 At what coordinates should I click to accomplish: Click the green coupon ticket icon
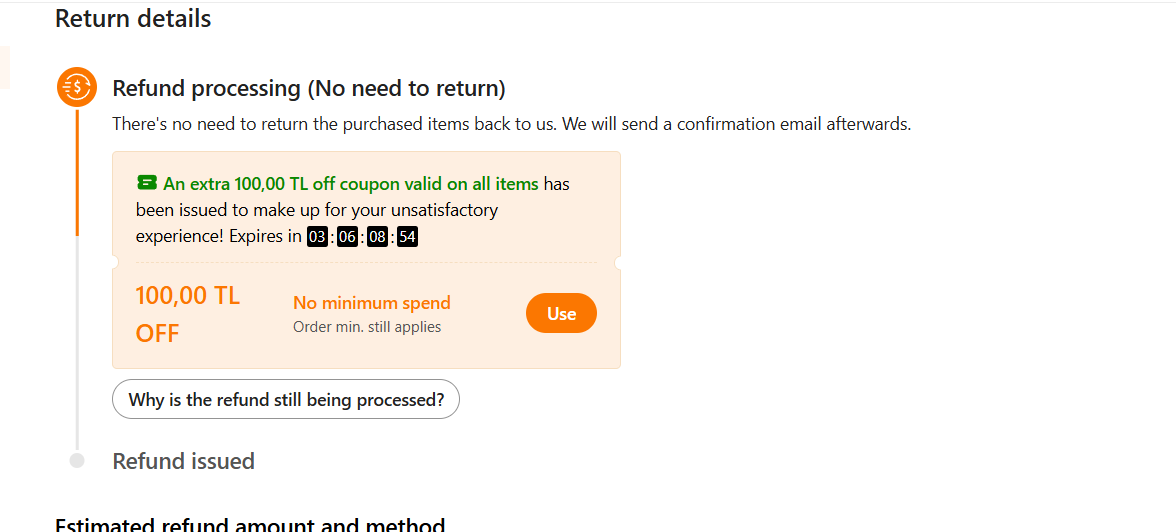(x=147, y=183)
